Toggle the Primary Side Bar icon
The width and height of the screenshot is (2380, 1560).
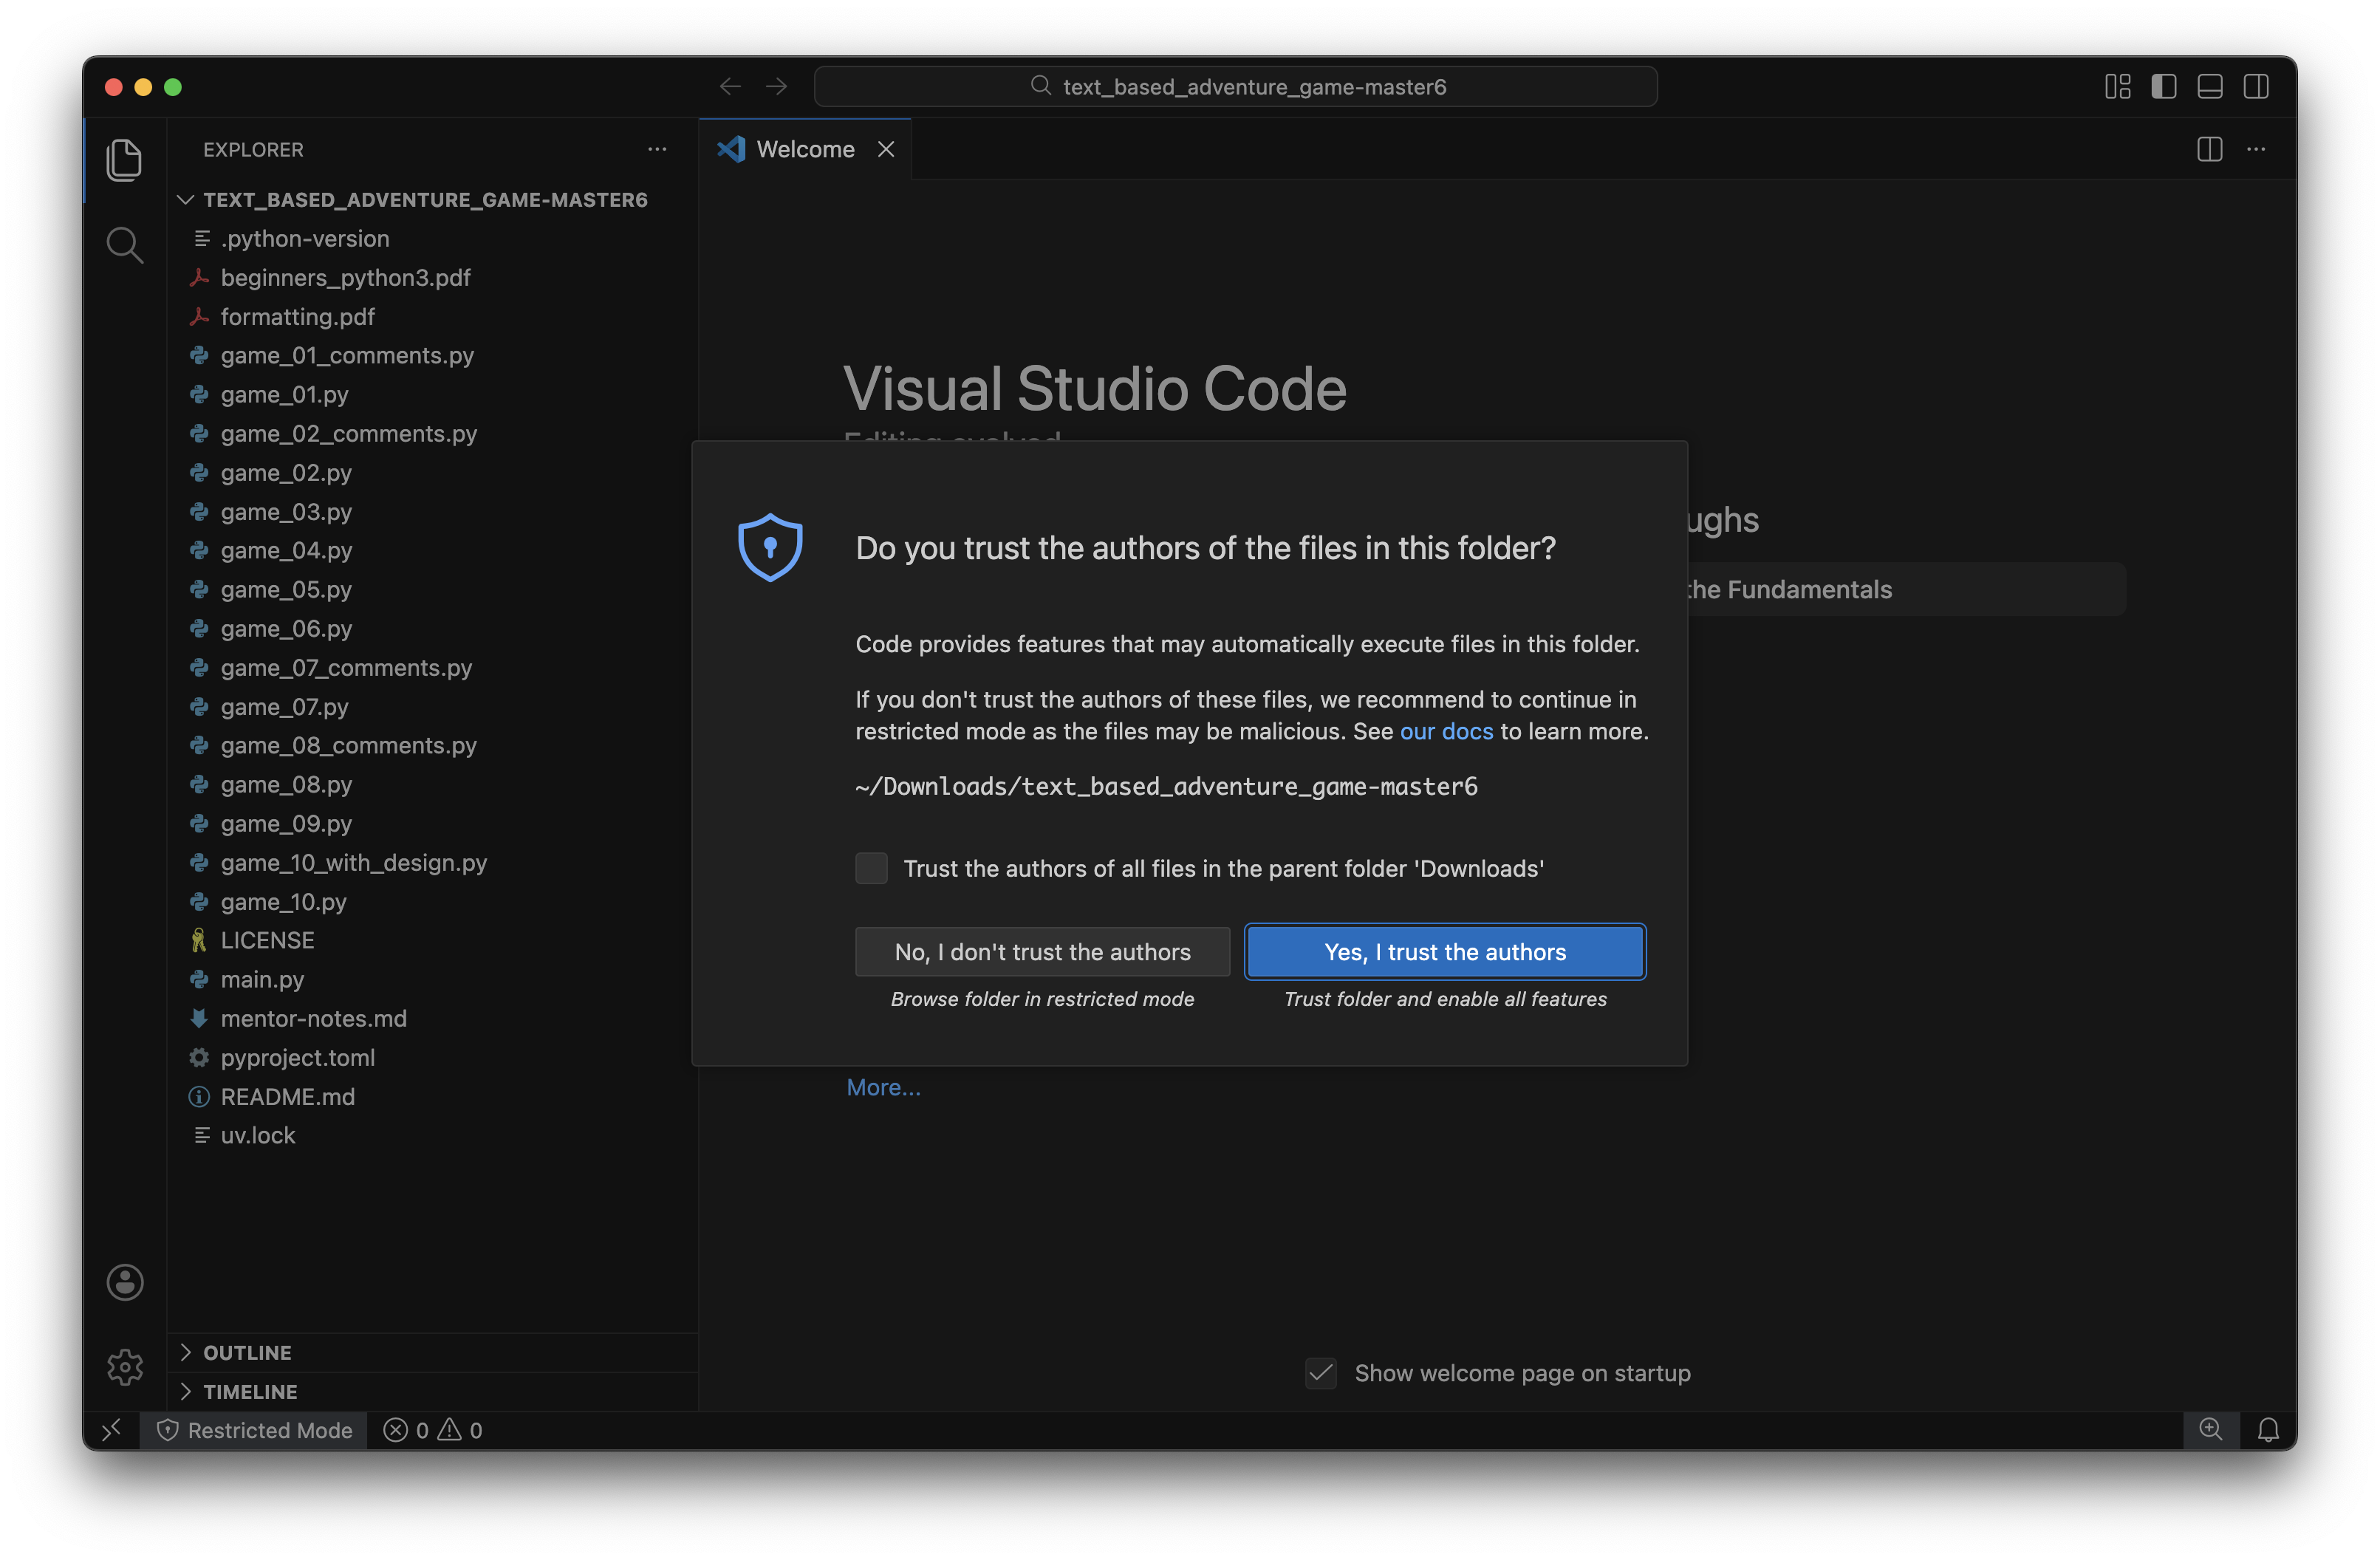coord(2163,87)
